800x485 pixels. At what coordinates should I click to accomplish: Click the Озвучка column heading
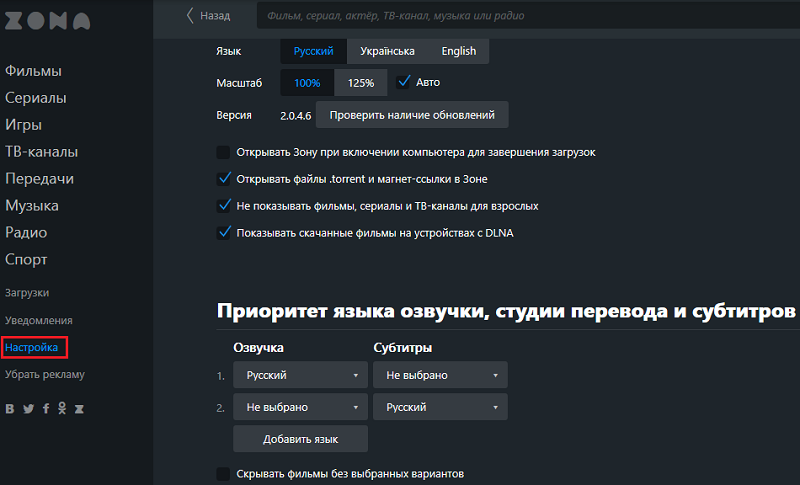coord(258,348)
